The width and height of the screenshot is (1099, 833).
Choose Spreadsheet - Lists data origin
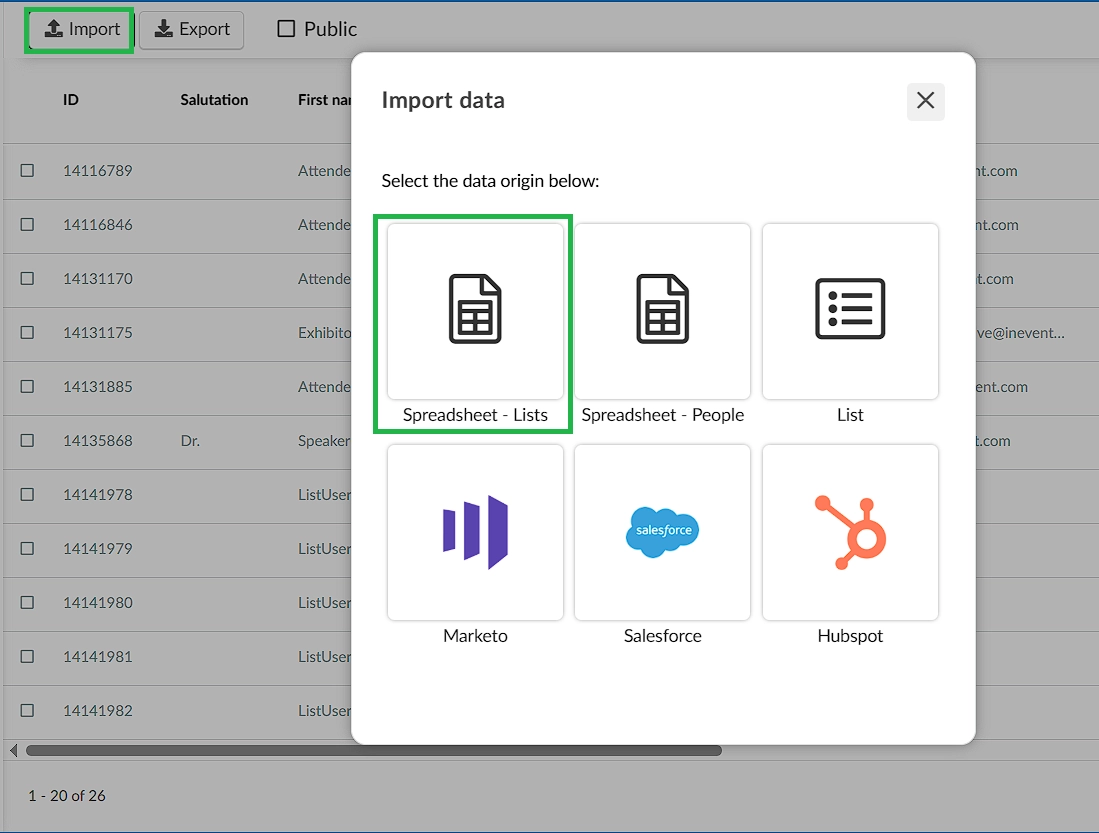coord(475,311)
